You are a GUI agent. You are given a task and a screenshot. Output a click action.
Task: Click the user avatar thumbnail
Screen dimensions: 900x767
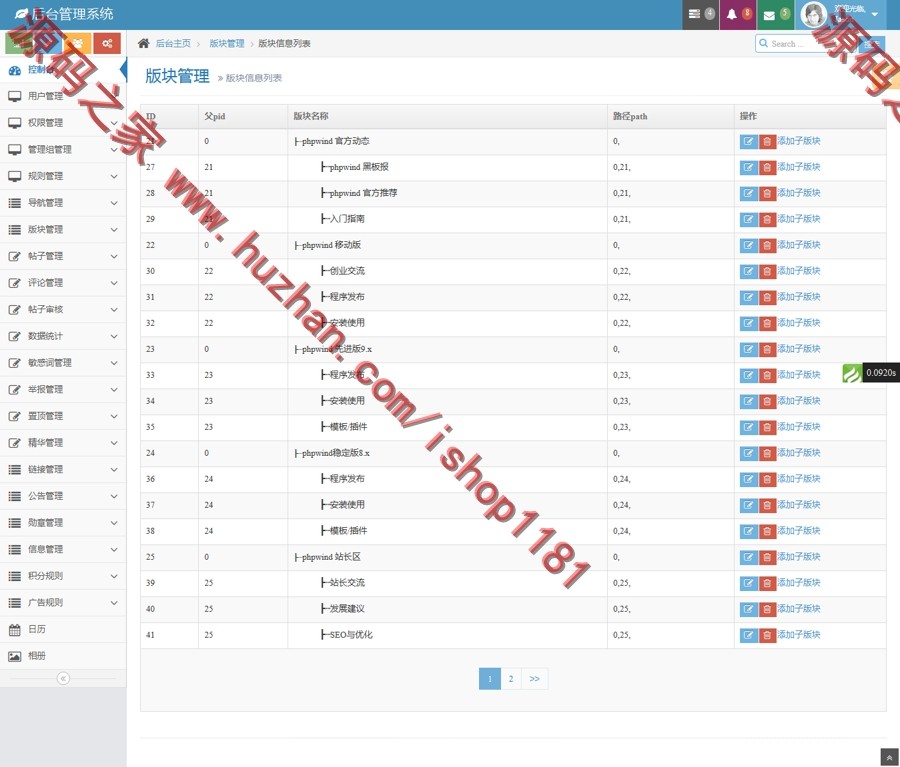(813, 13)
